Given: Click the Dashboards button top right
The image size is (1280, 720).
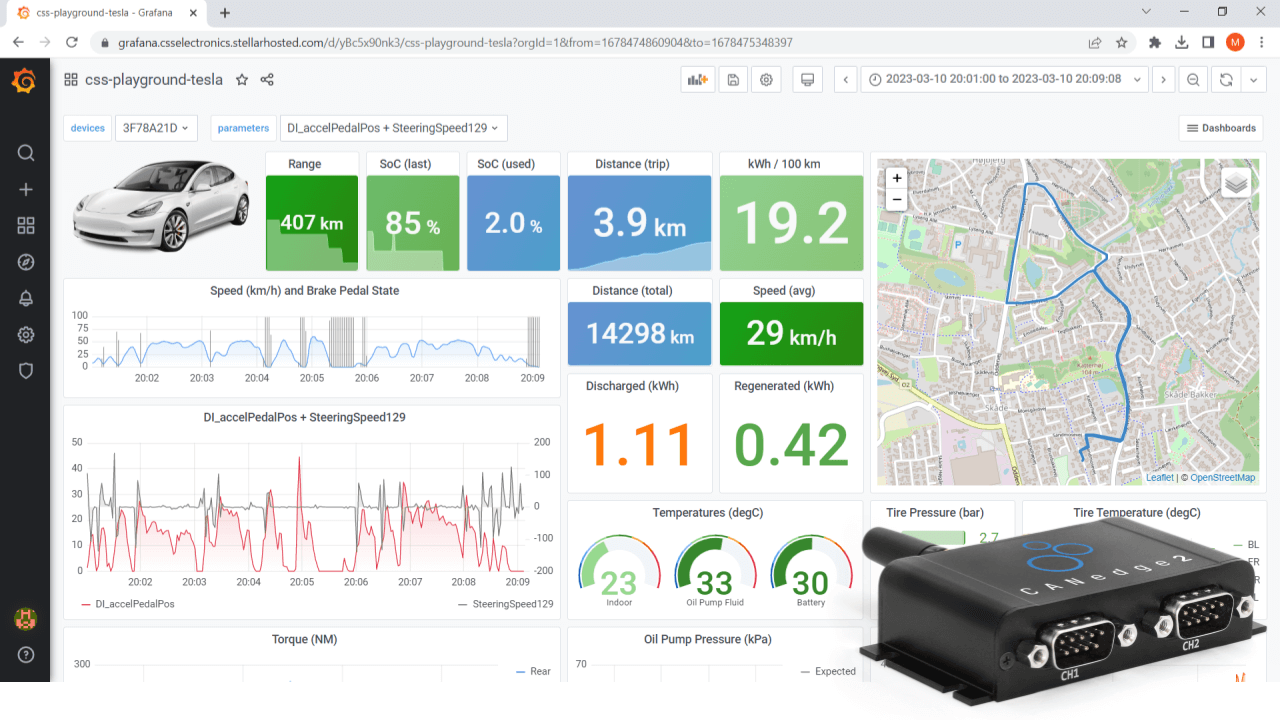Looking at the screenshot, I should (1220, 128).
